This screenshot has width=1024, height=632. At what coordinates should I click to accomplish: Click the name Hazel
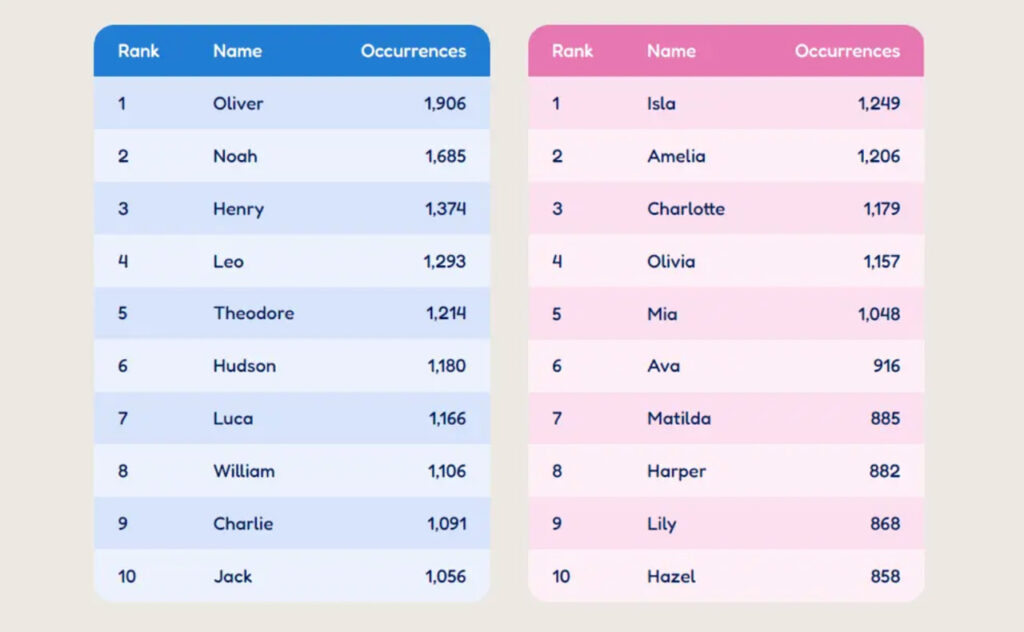click(671, 576)
